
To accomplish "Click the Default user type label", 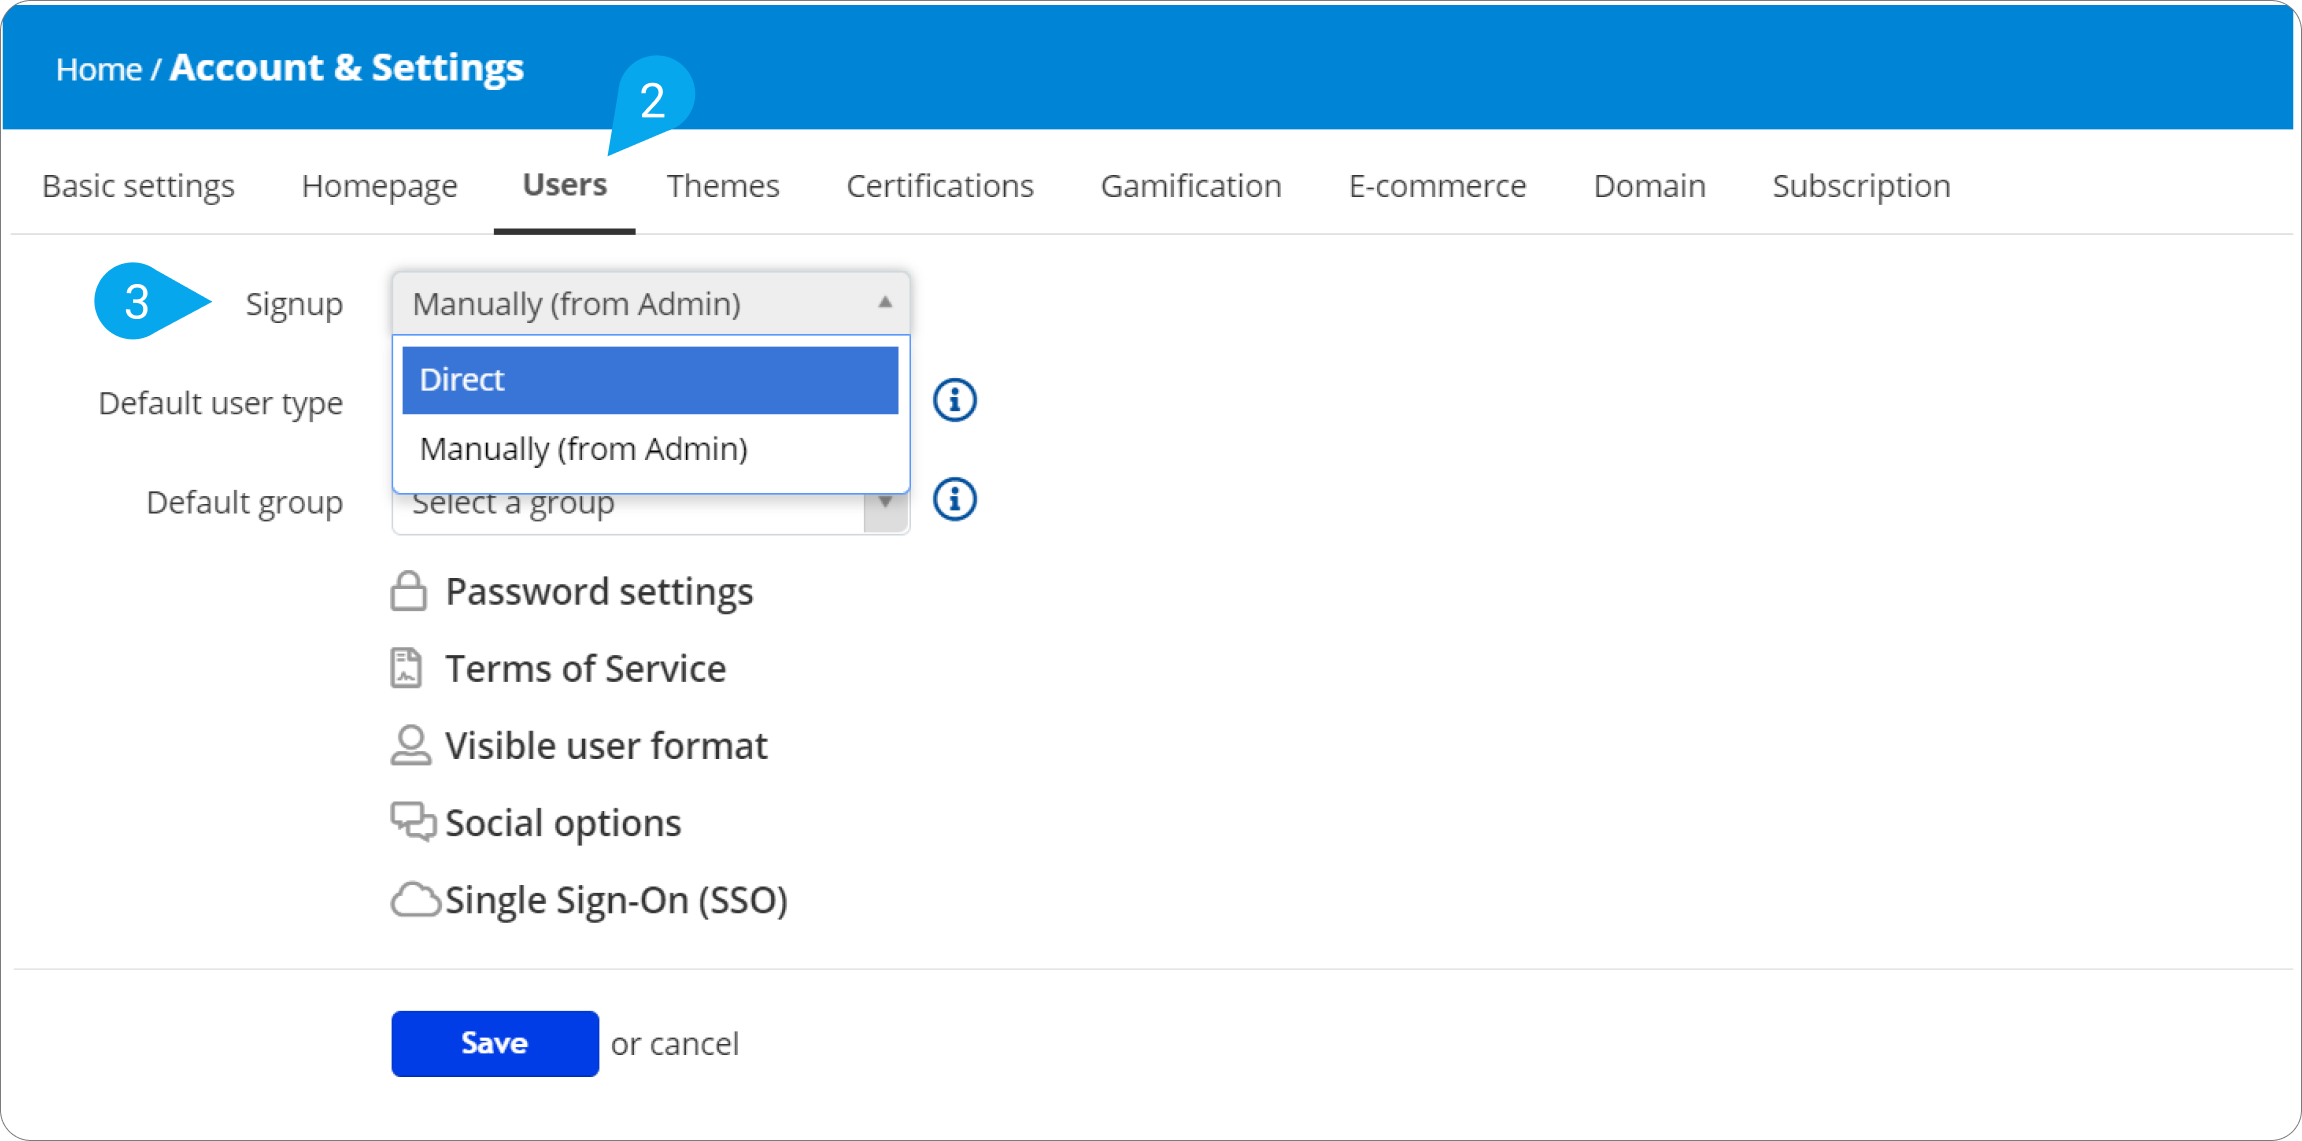I will [x=220, y=403].
